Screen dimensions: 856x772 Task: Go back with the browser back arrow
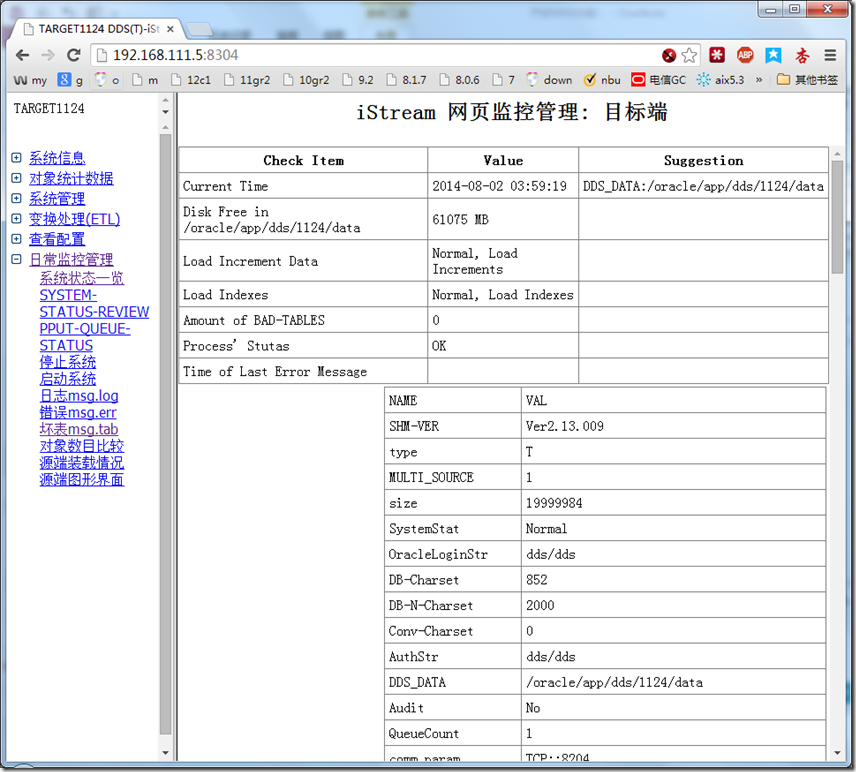coord(22,55)
